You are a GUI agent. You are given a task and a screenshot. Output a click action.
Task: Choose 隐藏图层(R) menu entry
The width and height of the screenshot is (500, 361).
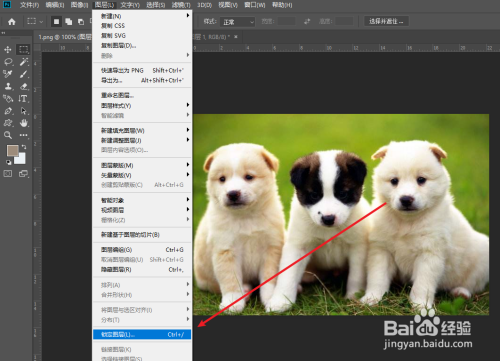pos(142,269)
